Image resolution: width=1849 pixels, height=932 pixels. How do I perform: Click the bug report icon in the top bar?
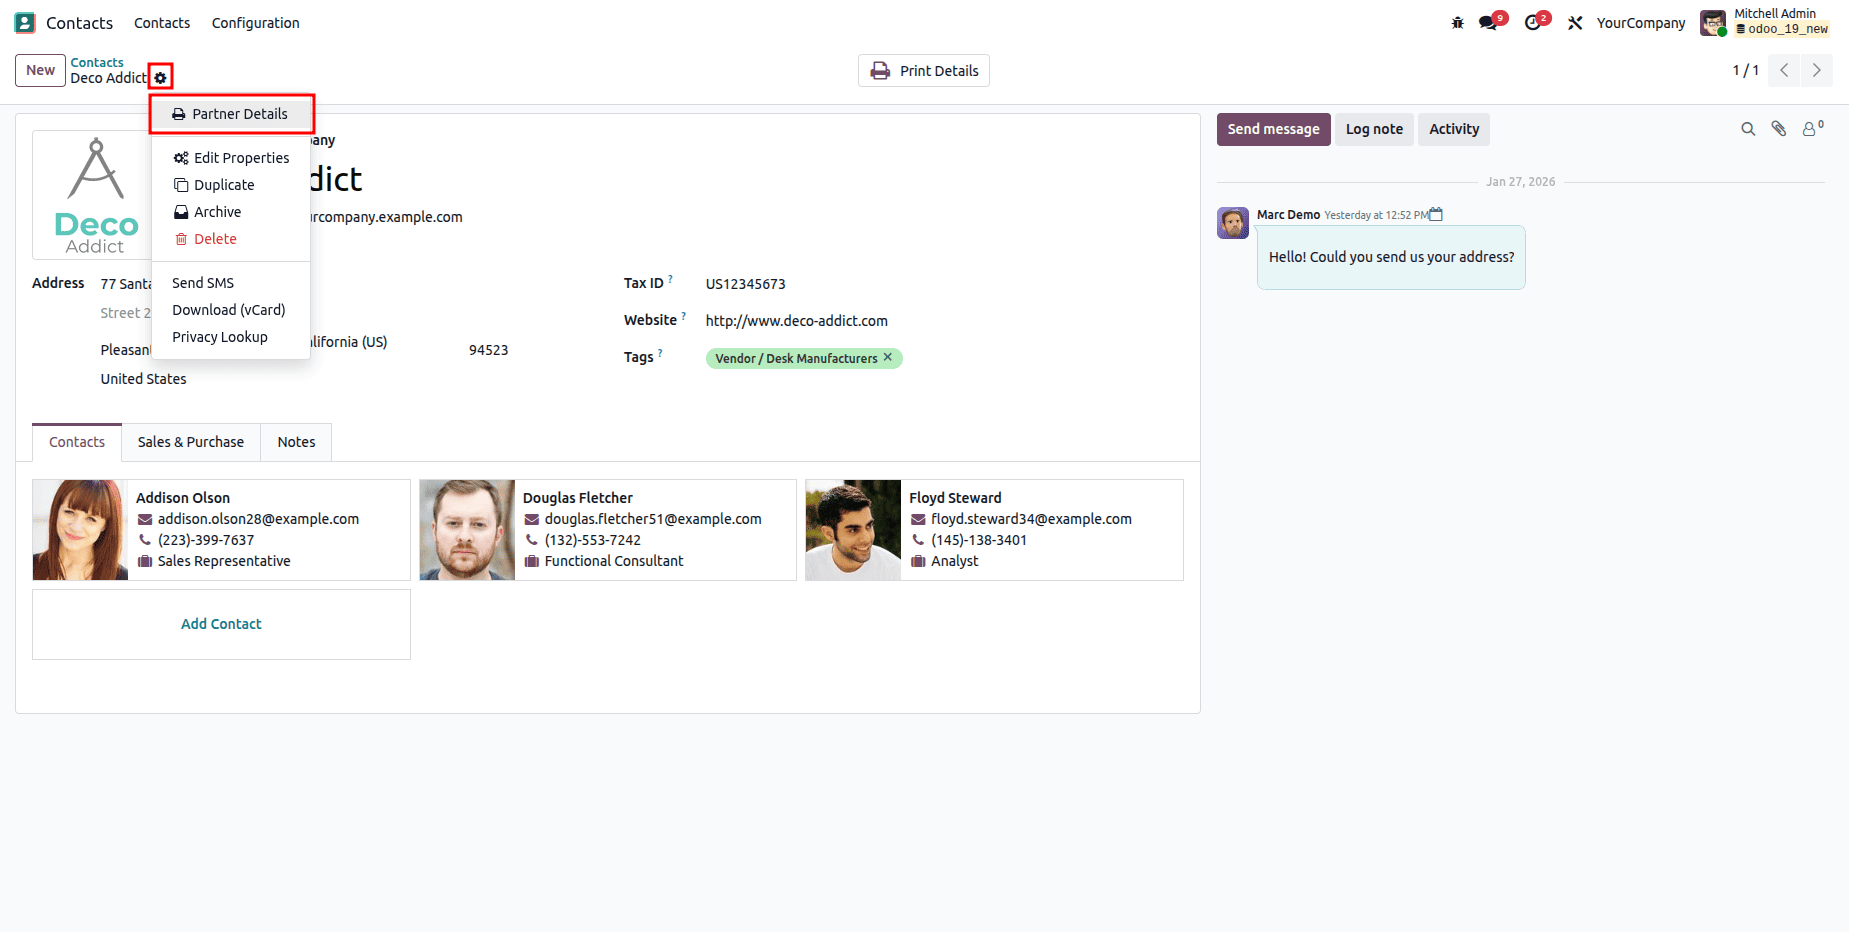[x=1457, y=22]
